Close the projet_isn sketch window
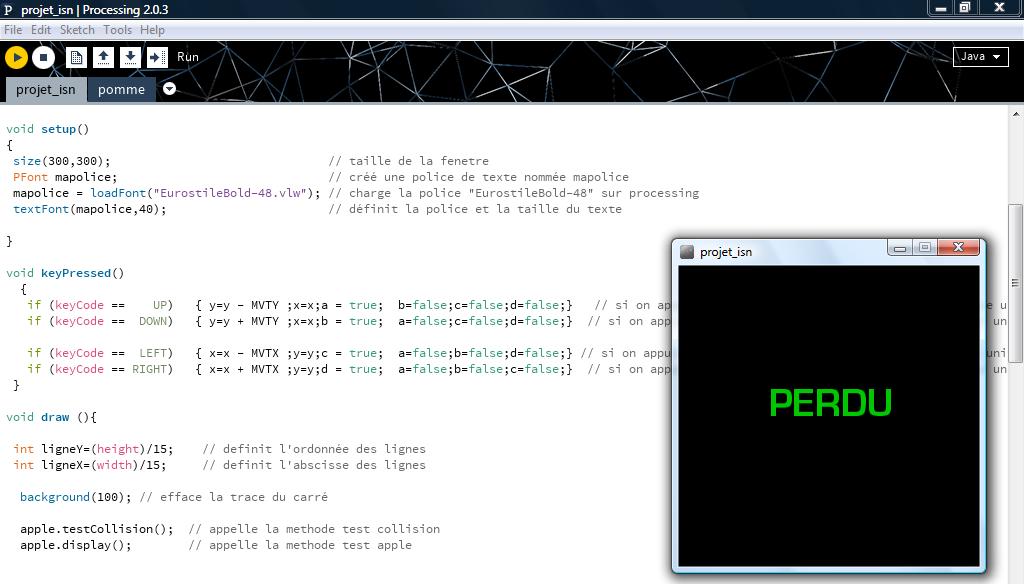 [959, 247]
